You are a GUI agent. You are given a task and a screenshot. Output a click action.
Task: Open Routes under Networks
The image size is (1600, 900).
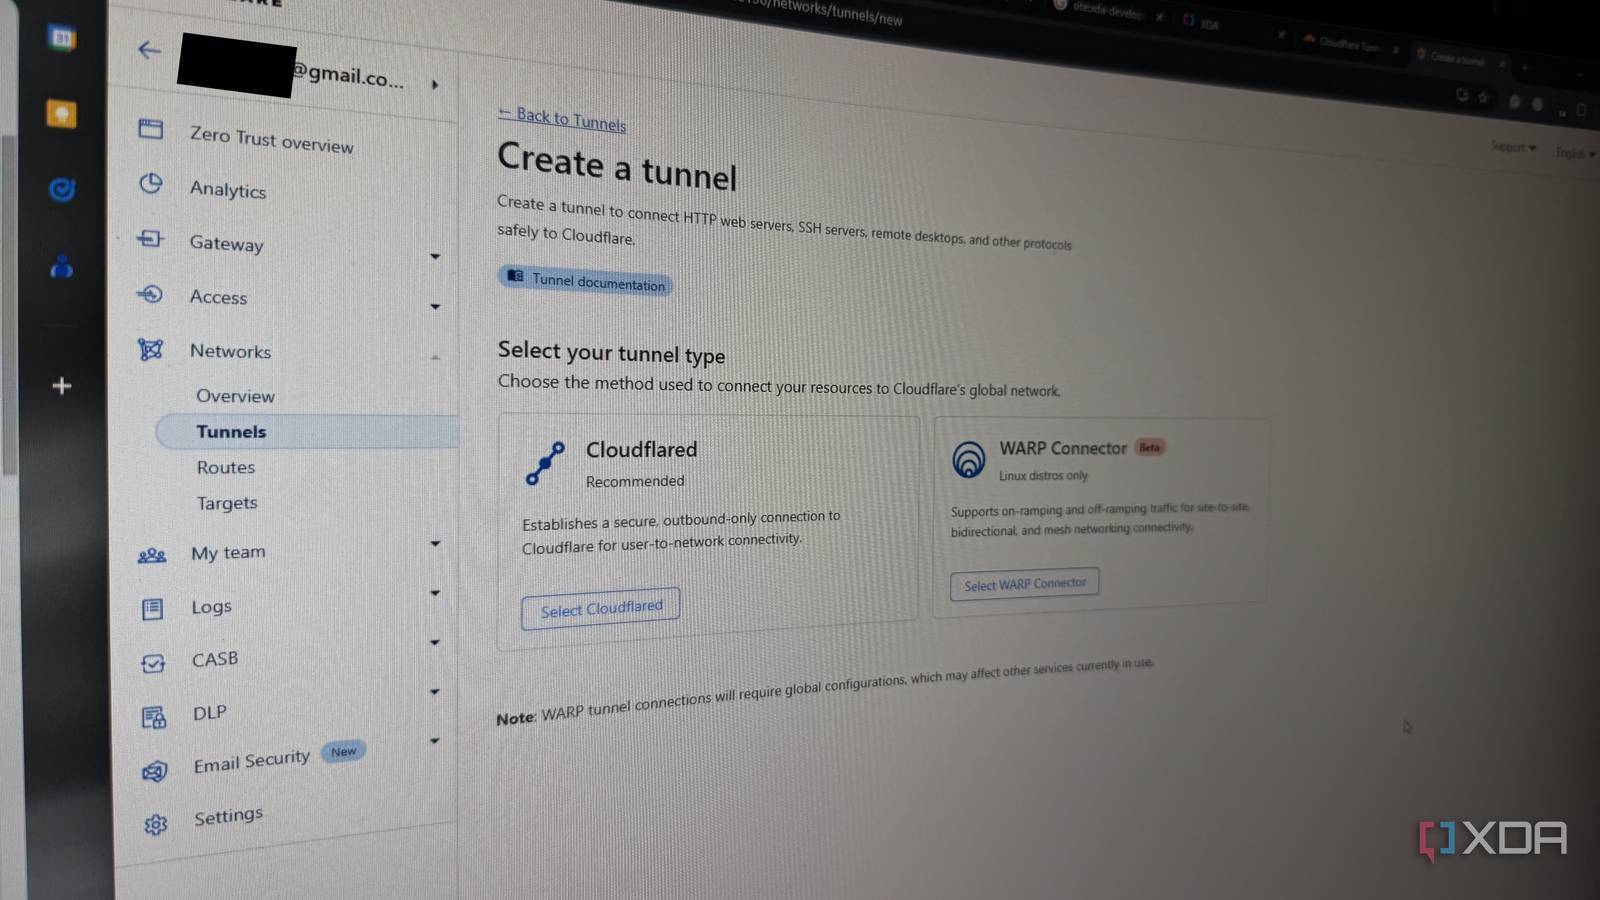pos(226,467)
